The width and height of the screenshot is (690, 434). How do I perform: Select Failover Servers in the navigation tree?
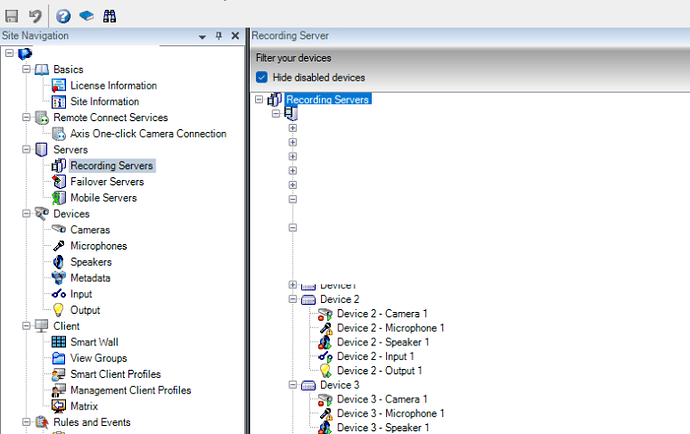[106, 182]
